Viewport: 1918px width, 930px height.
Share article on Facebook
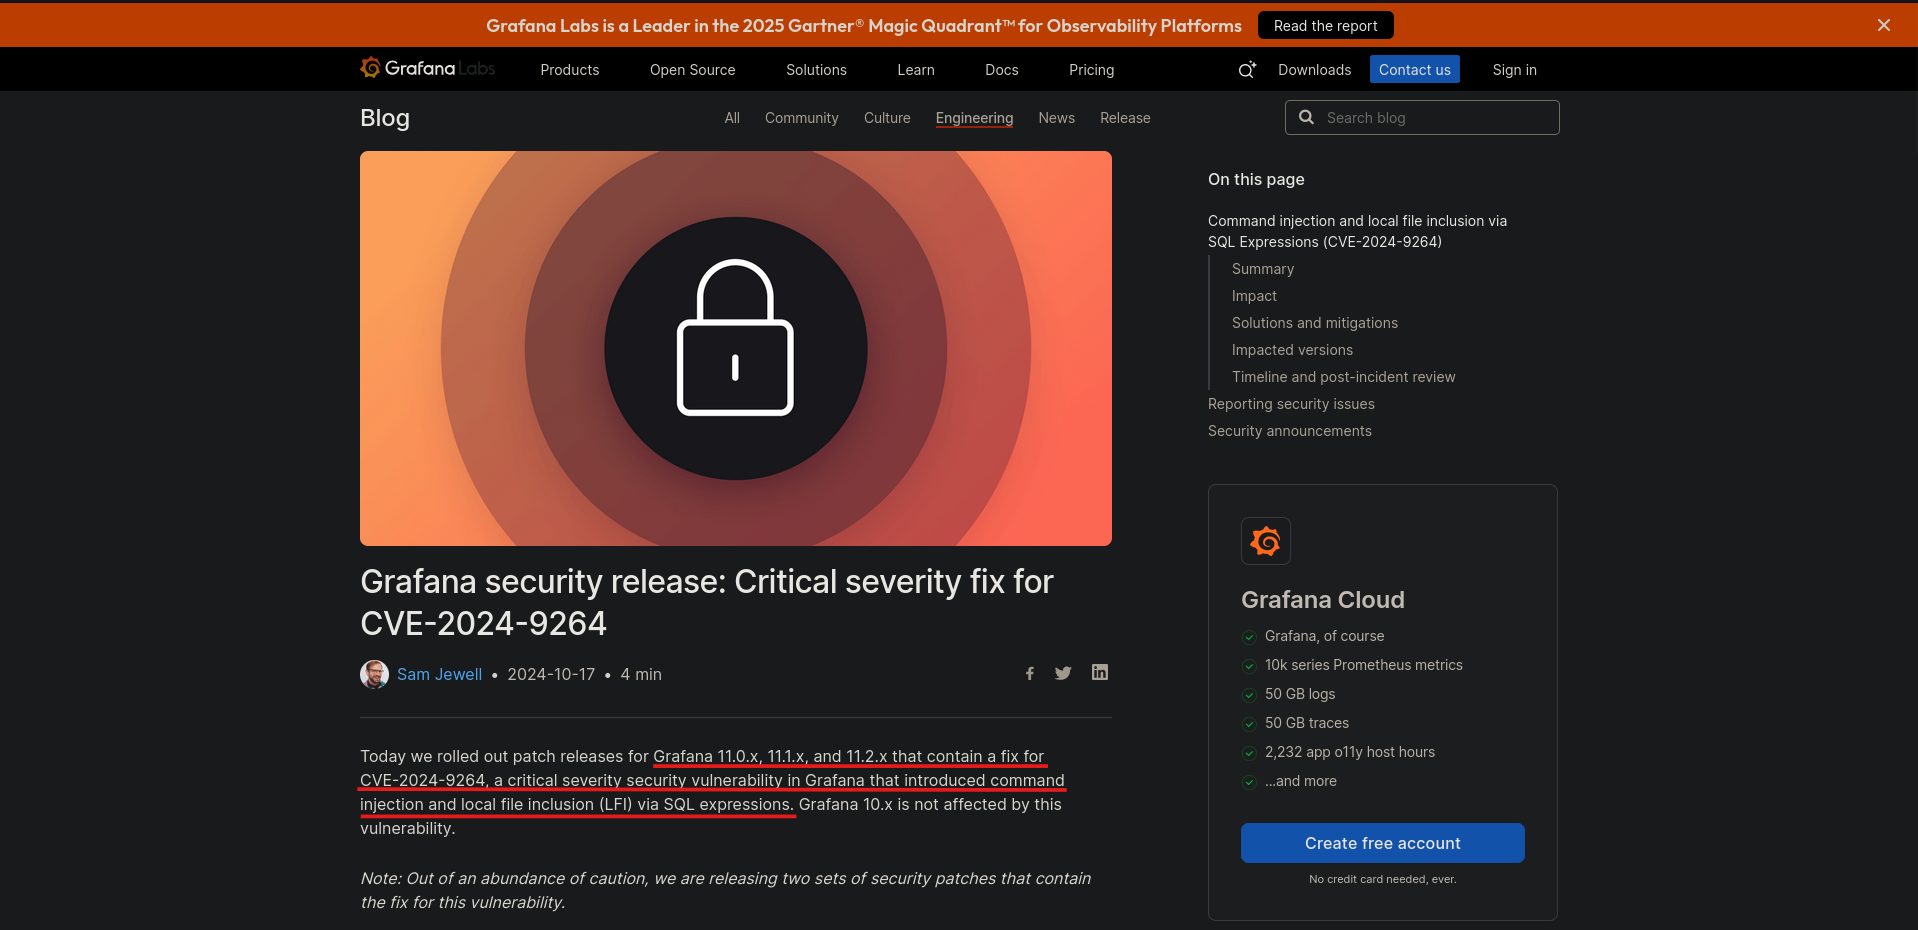point(1030,674)
